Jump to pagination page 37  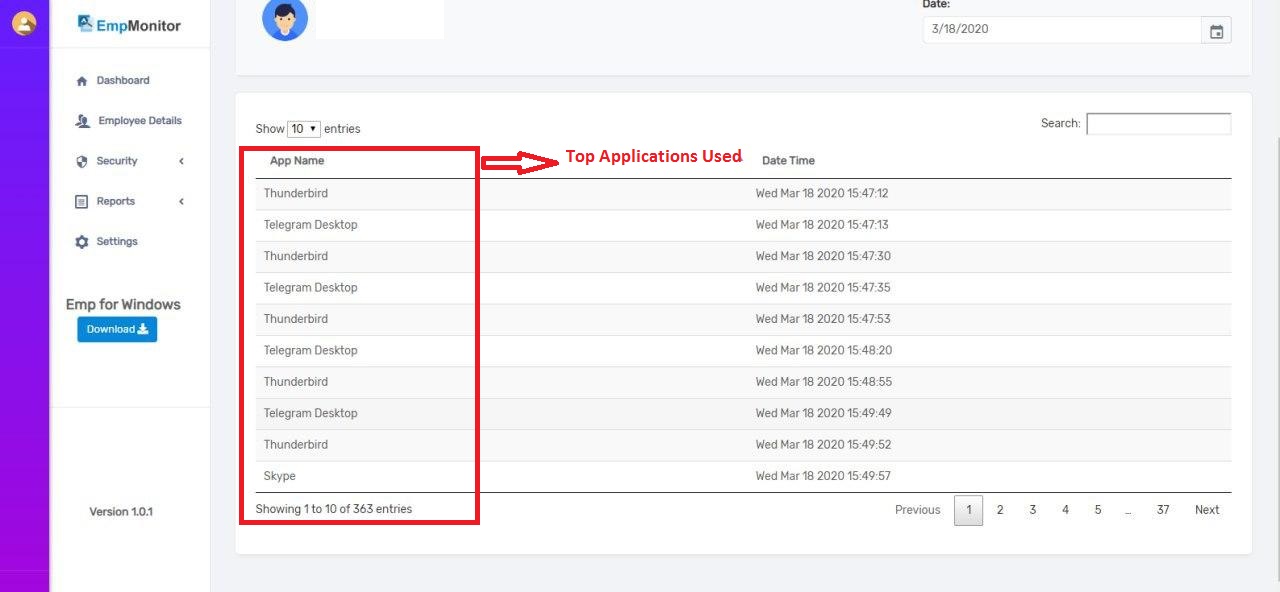tap(1163, 510)
